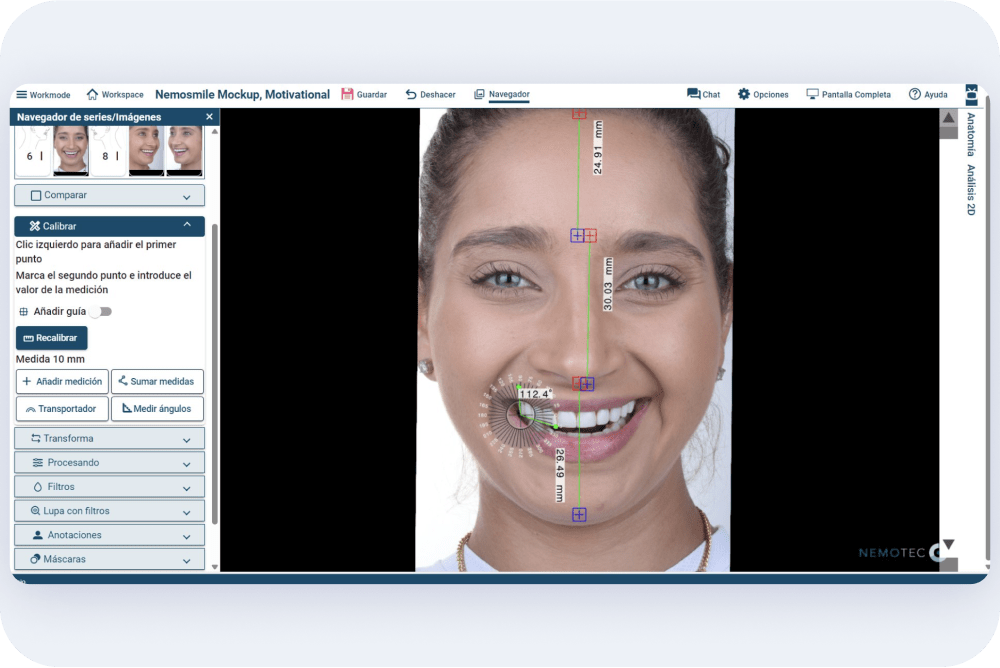Click the Filtros droplet icon
Viewport: 1000px width, 668px height.
click(x=38, y=487)
